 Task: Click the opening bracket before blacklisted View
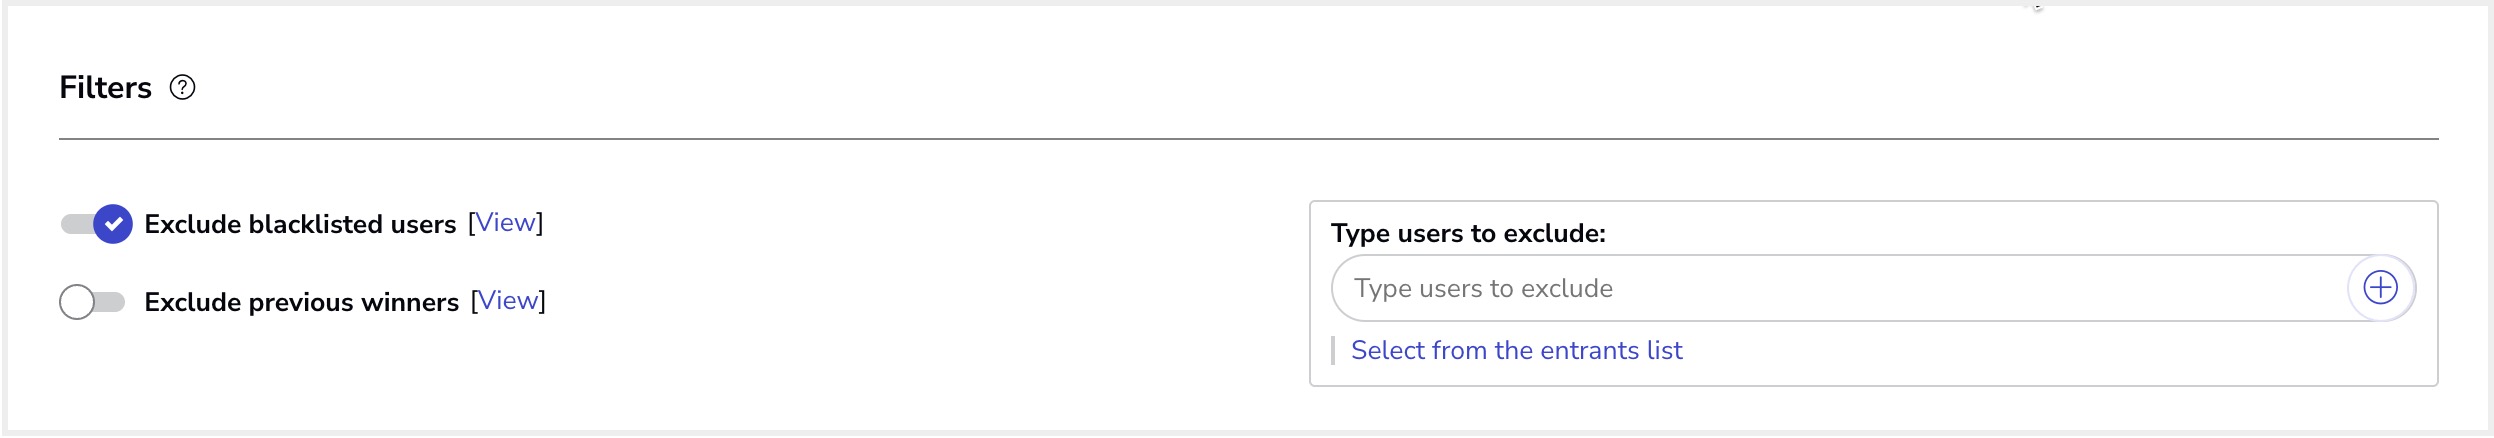click(471, 223)
